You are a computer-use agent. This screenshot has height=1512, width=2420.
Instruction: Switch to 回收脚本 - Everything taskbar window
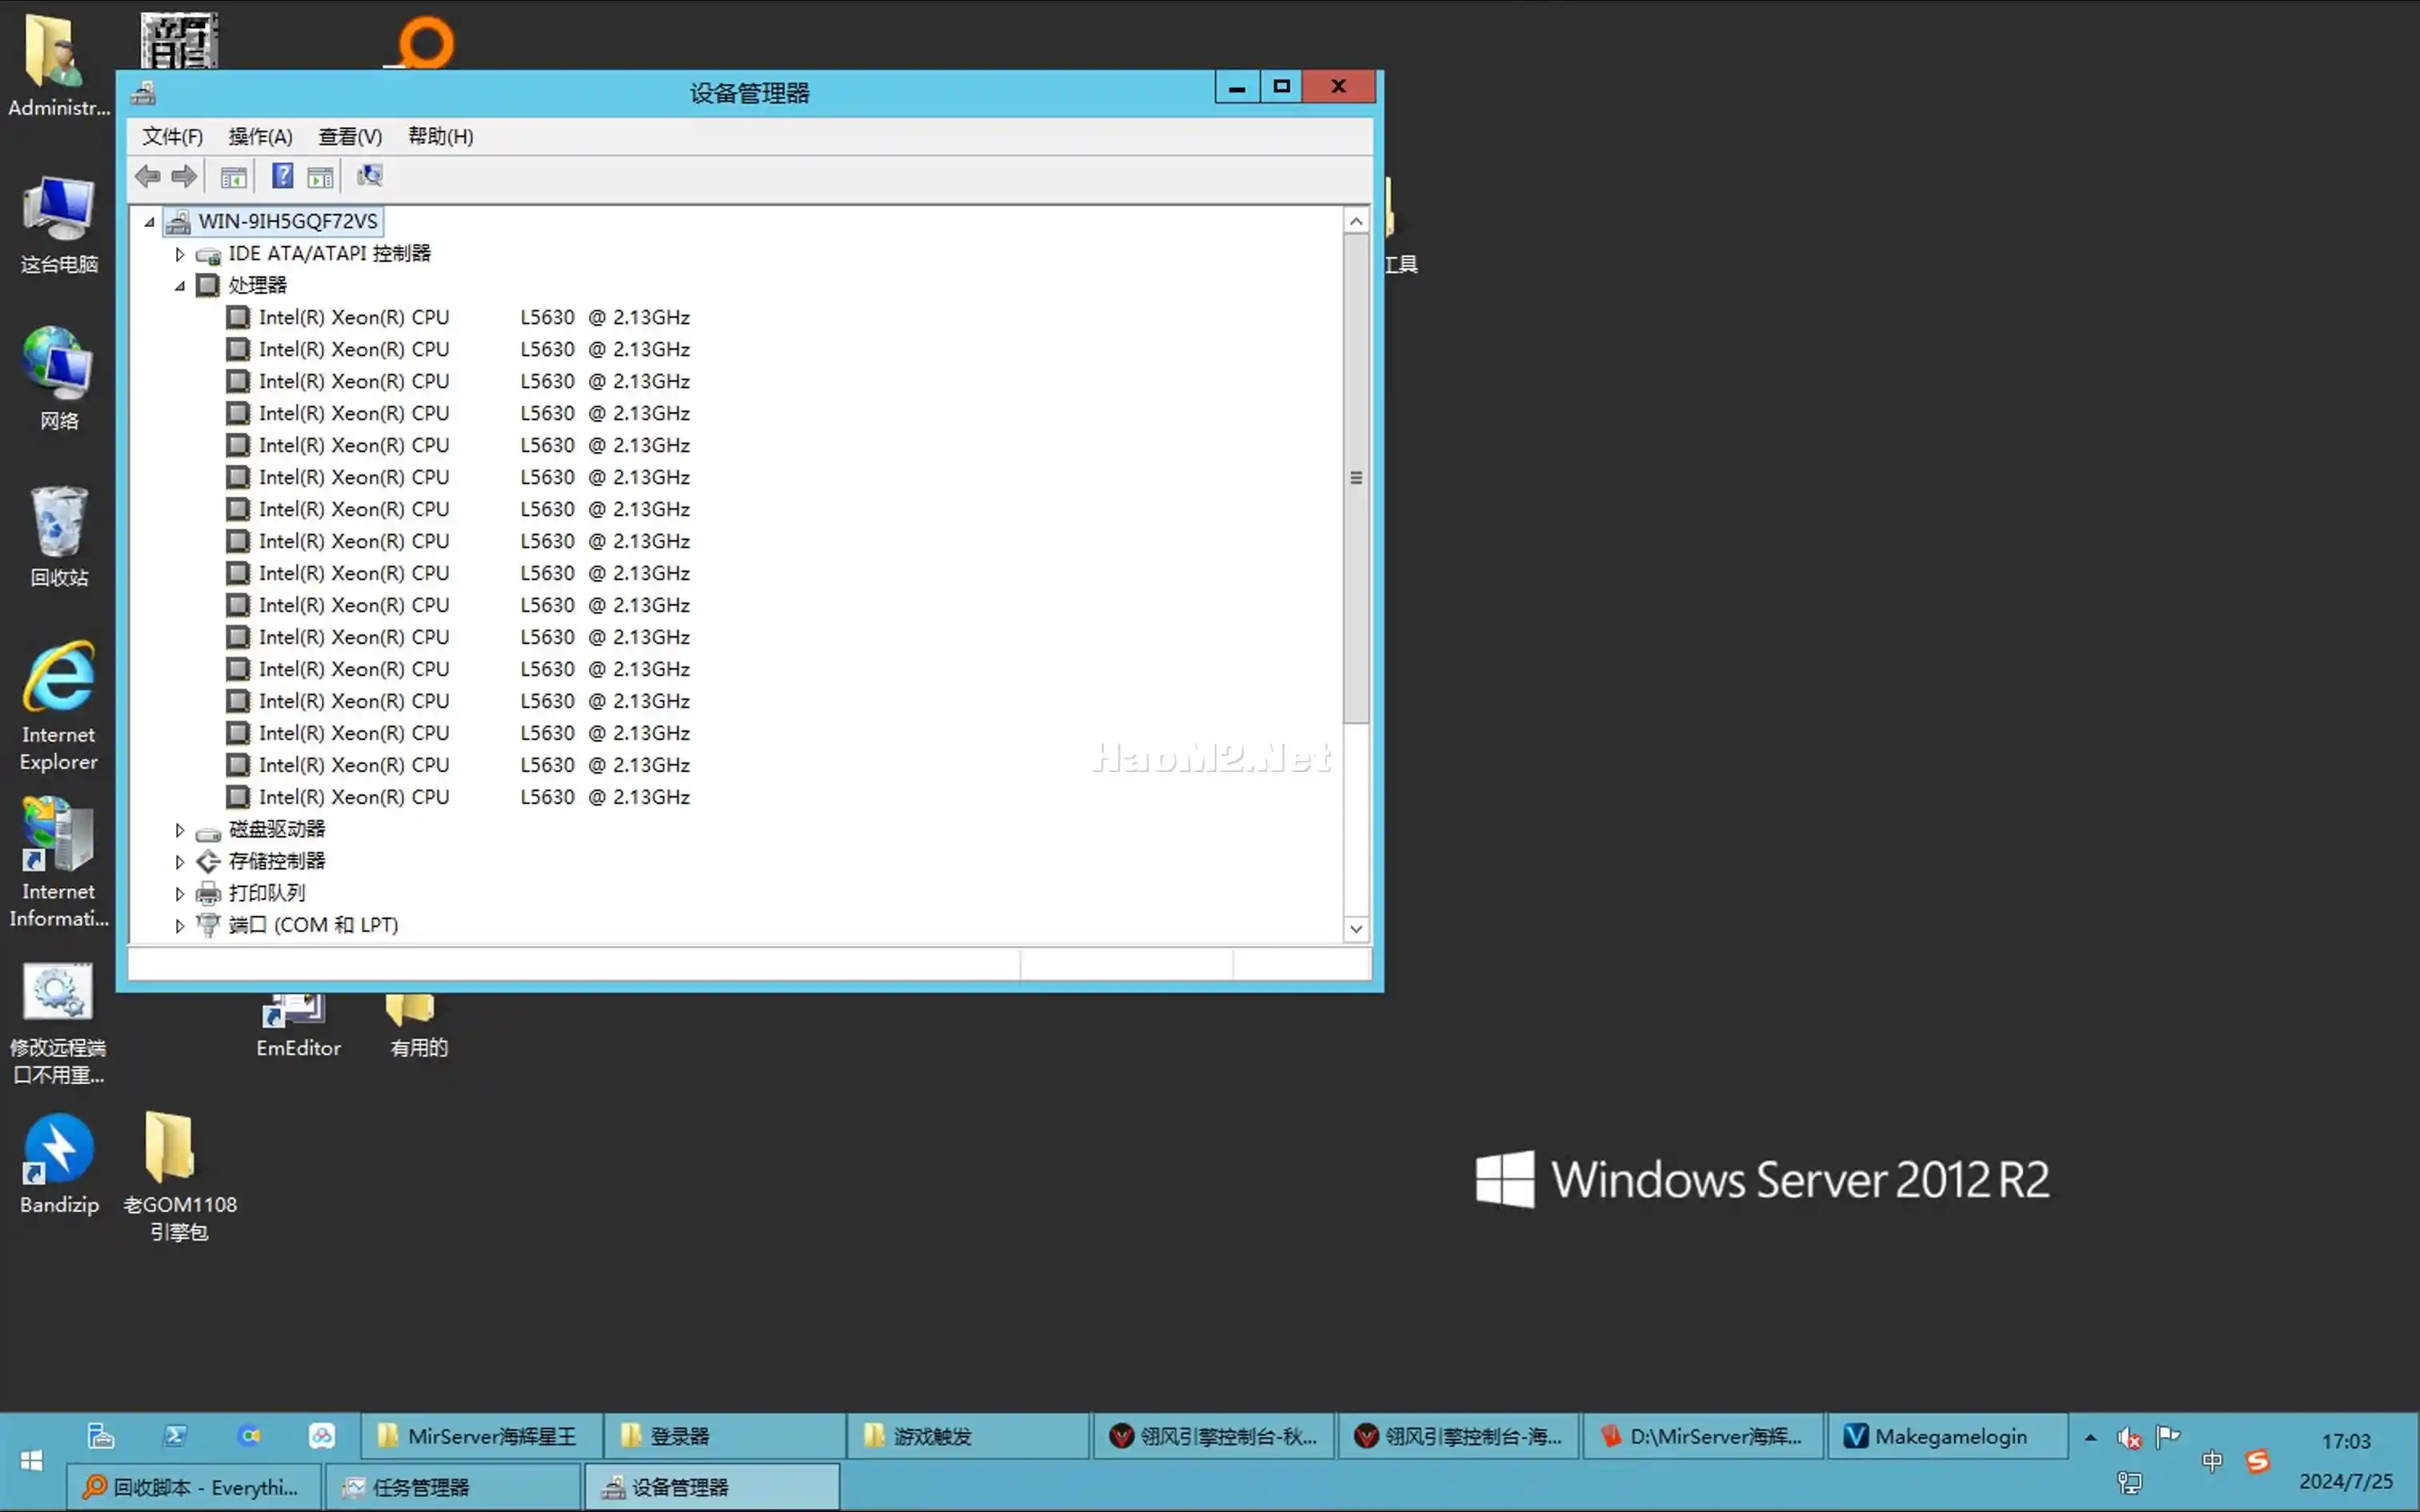point(194,1487)
